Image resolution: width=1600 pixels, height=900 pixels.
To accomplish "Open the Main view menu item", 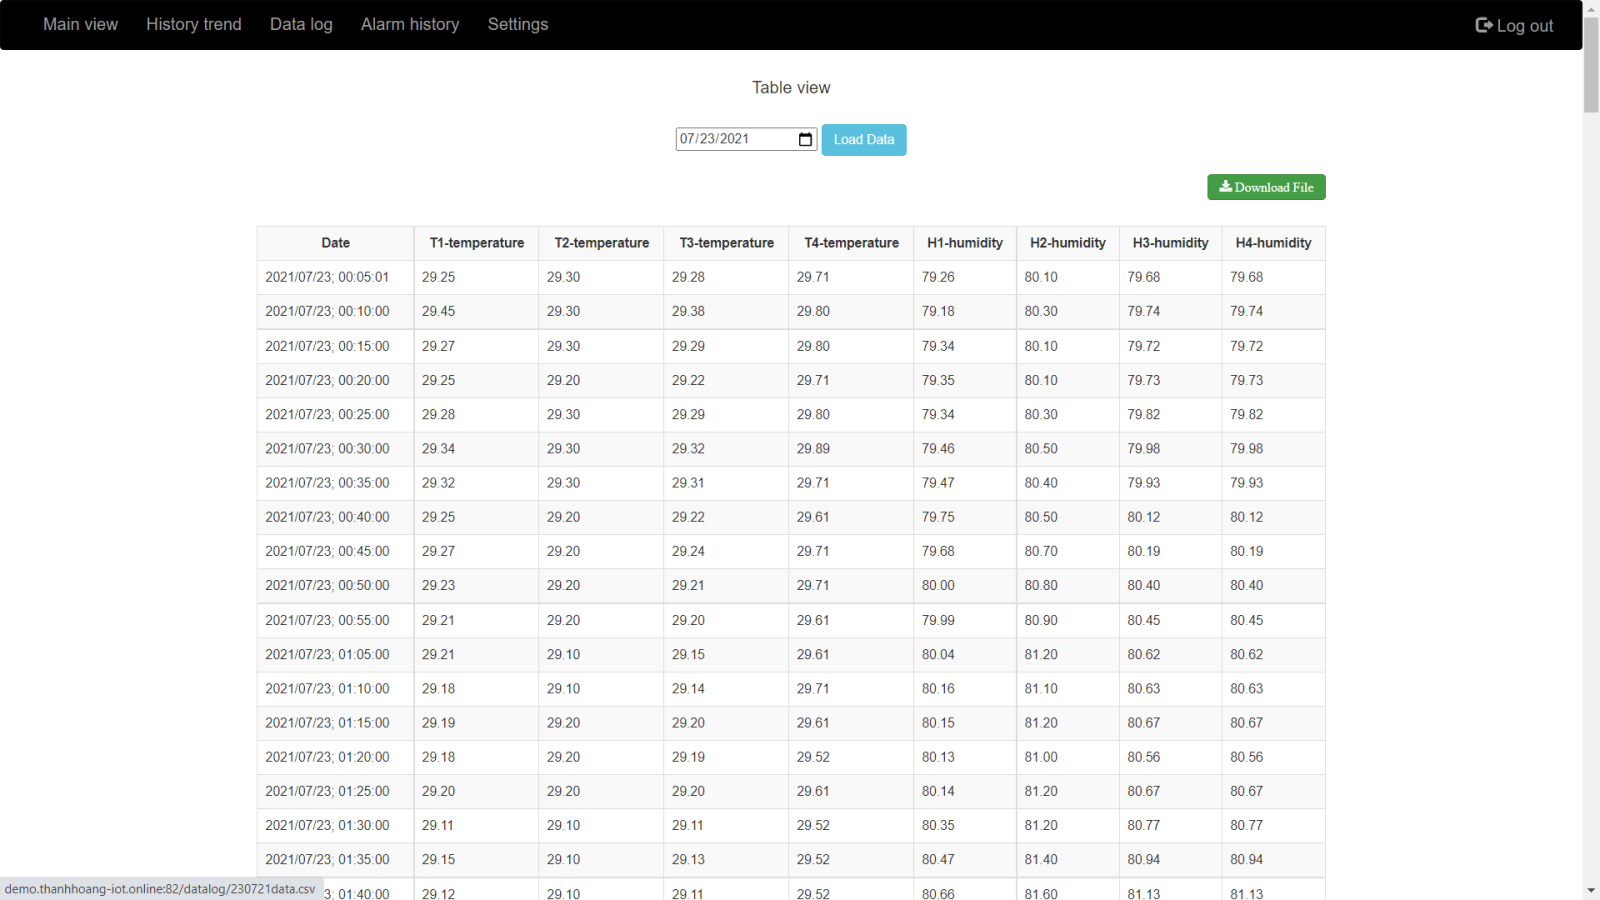I will pyautogui.click(x=80, y=24).
